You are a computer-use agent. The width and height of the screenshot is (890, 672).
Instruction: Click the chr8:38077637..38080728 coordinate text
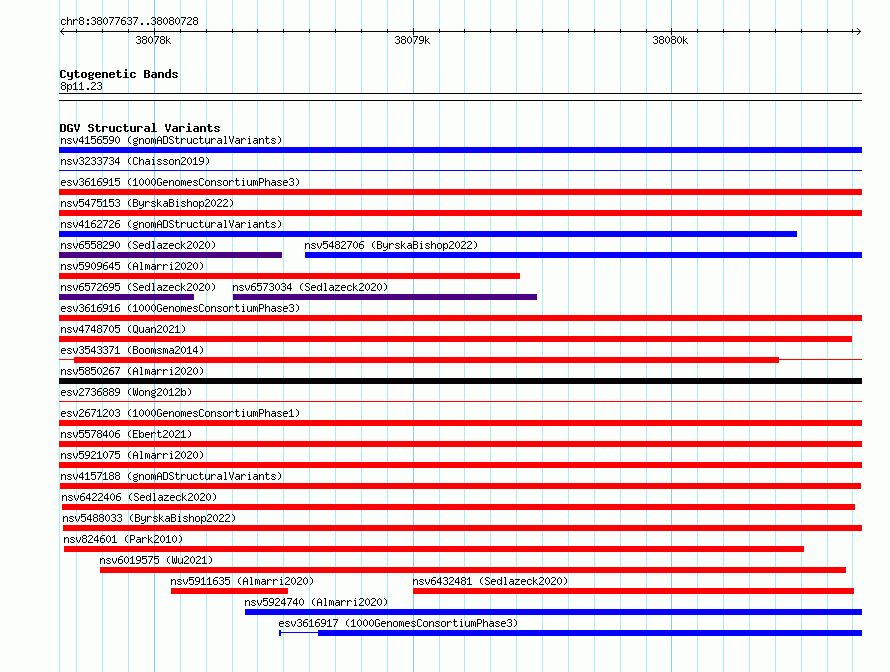pyautogui.click(x=129, y=21)
